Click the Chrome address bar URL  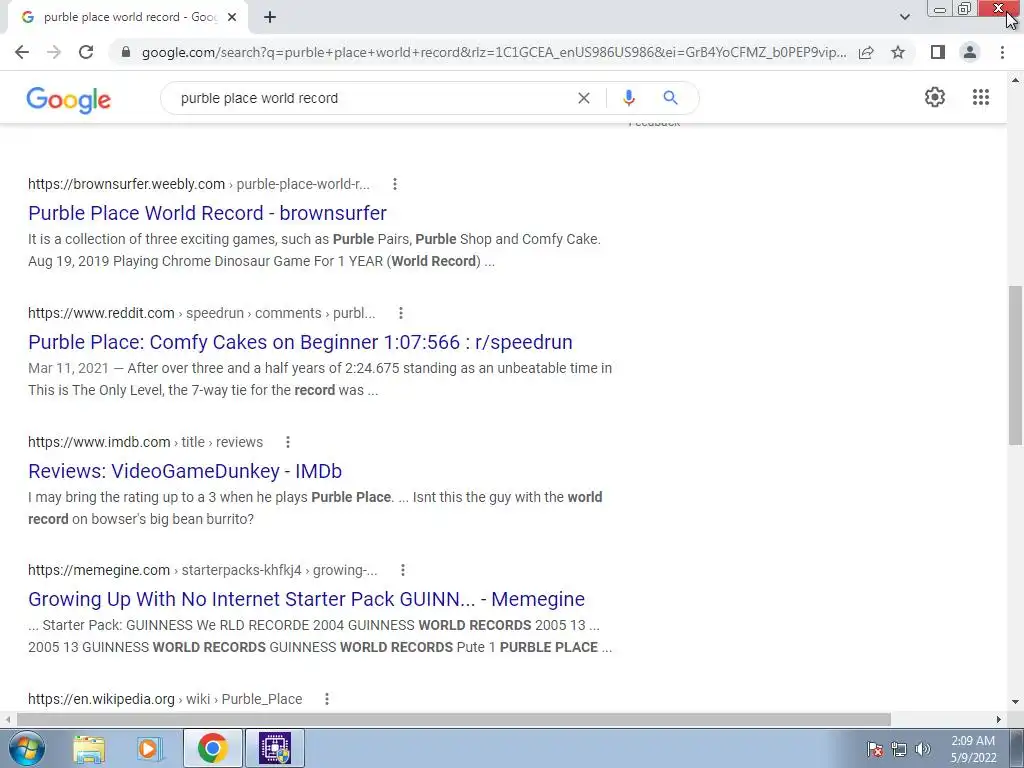[x=494, y=52]
